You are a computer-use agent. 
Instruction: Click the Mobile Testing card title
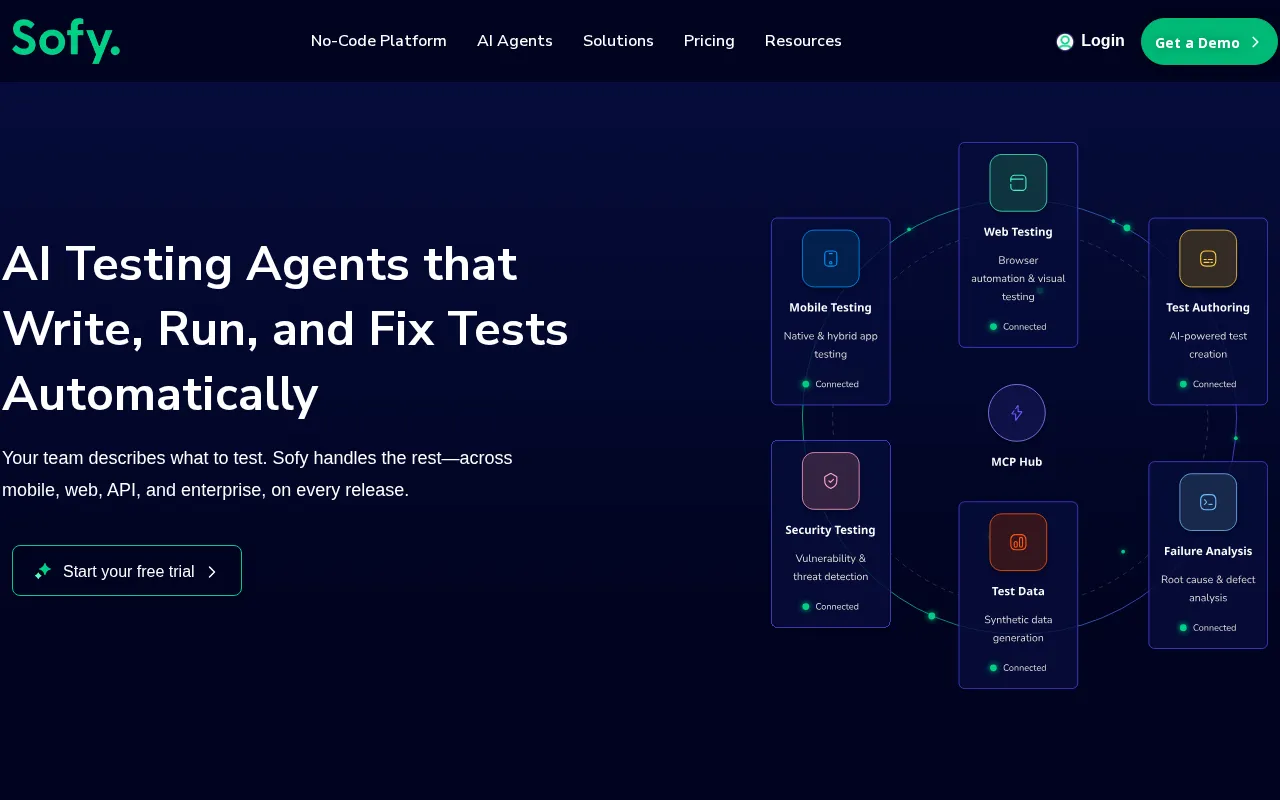830,308
